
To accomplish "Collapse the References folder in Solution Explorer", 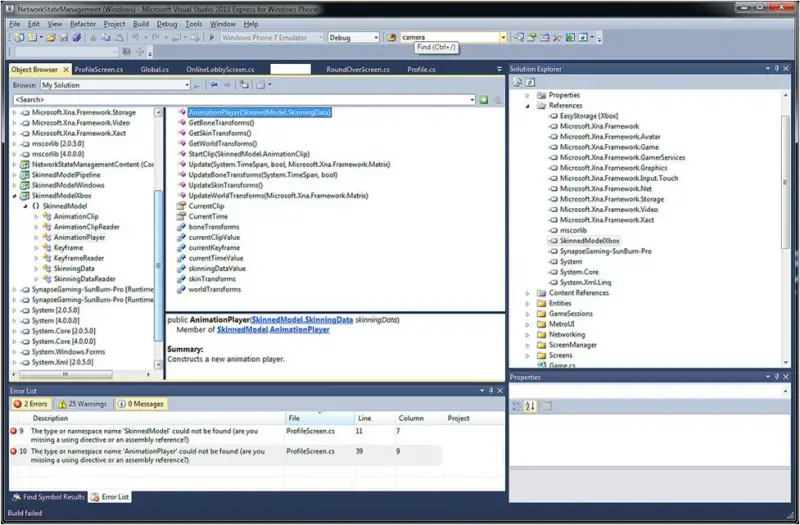I will pyautogui.click(x=528, y=106).
